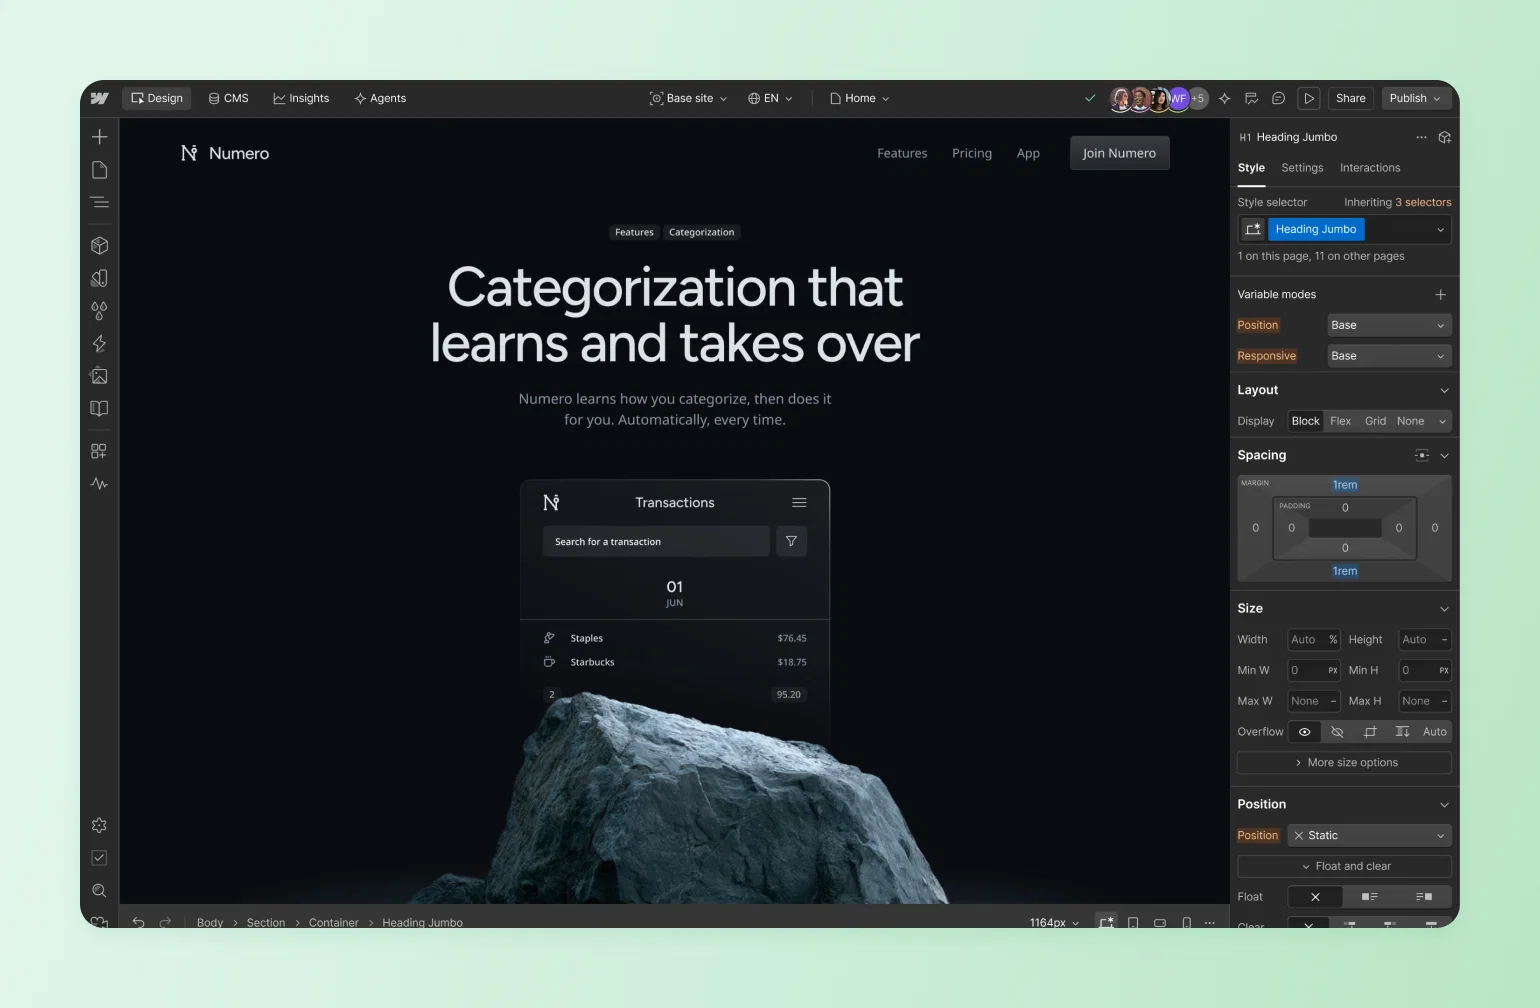Click the Join Numero button on canvas
Viewport: 1540px width, 1008px height.
click(x=1119, y=153)
